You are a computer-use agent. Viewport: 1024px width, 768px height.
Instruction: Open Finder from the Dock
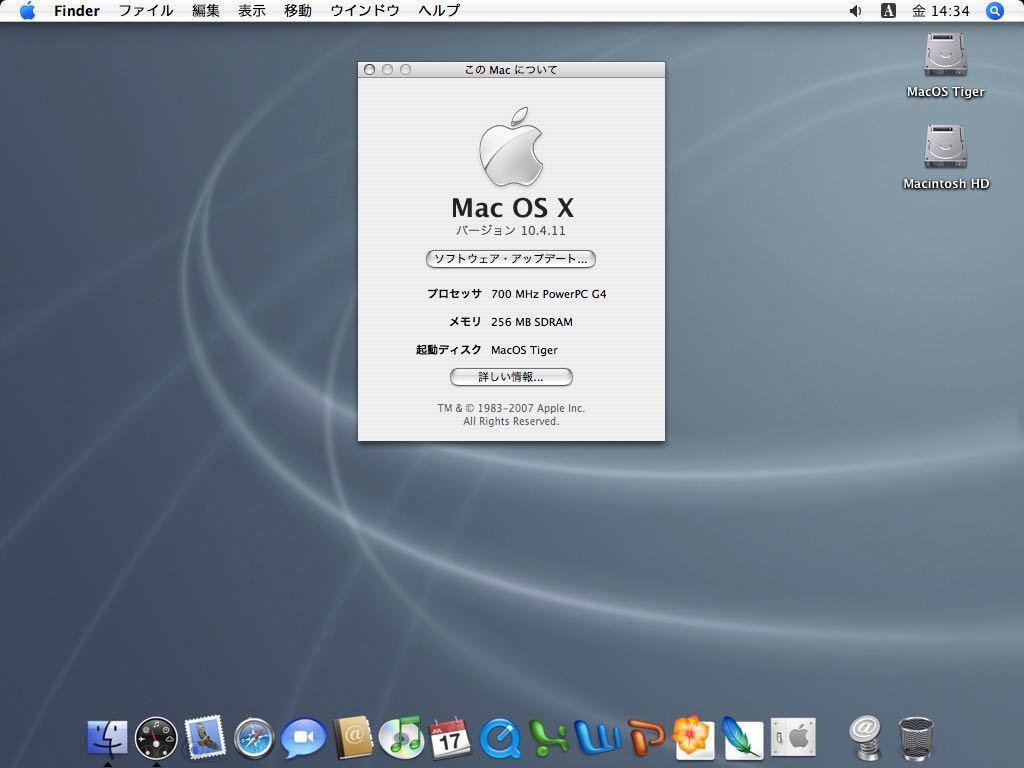pyautogui.click(x=108, y=737)
